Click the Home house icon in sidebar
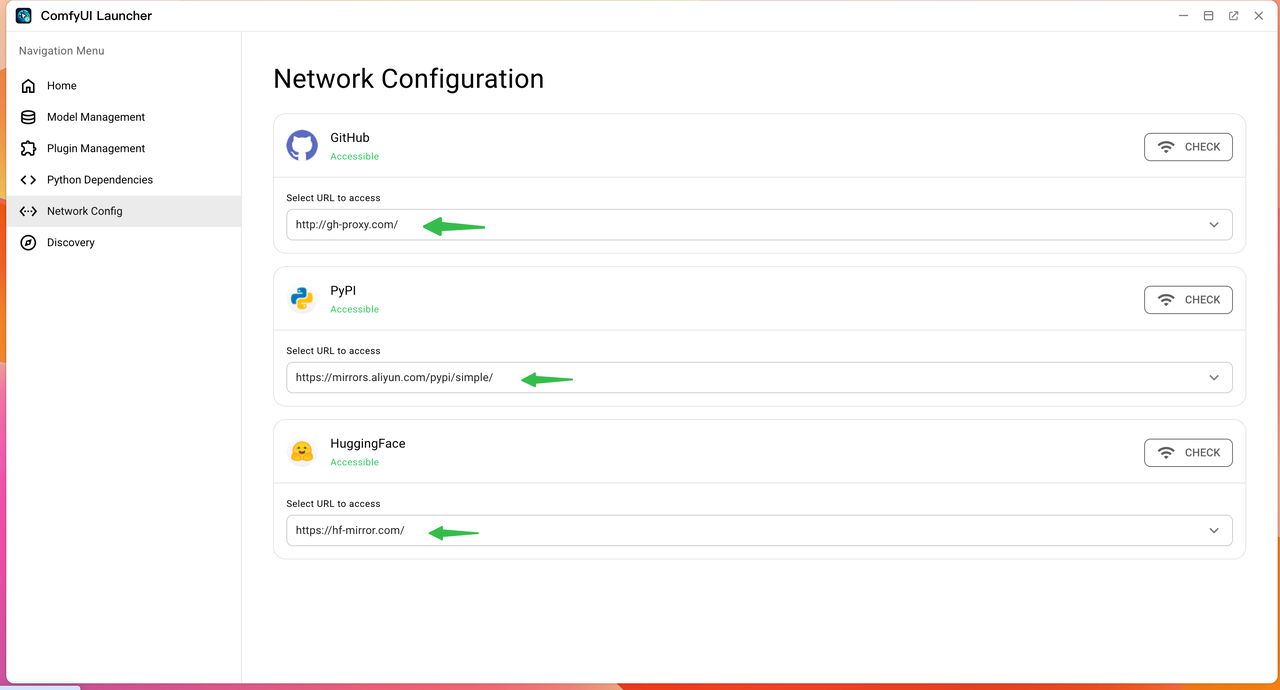The image size is (1280, 690). 28,86
